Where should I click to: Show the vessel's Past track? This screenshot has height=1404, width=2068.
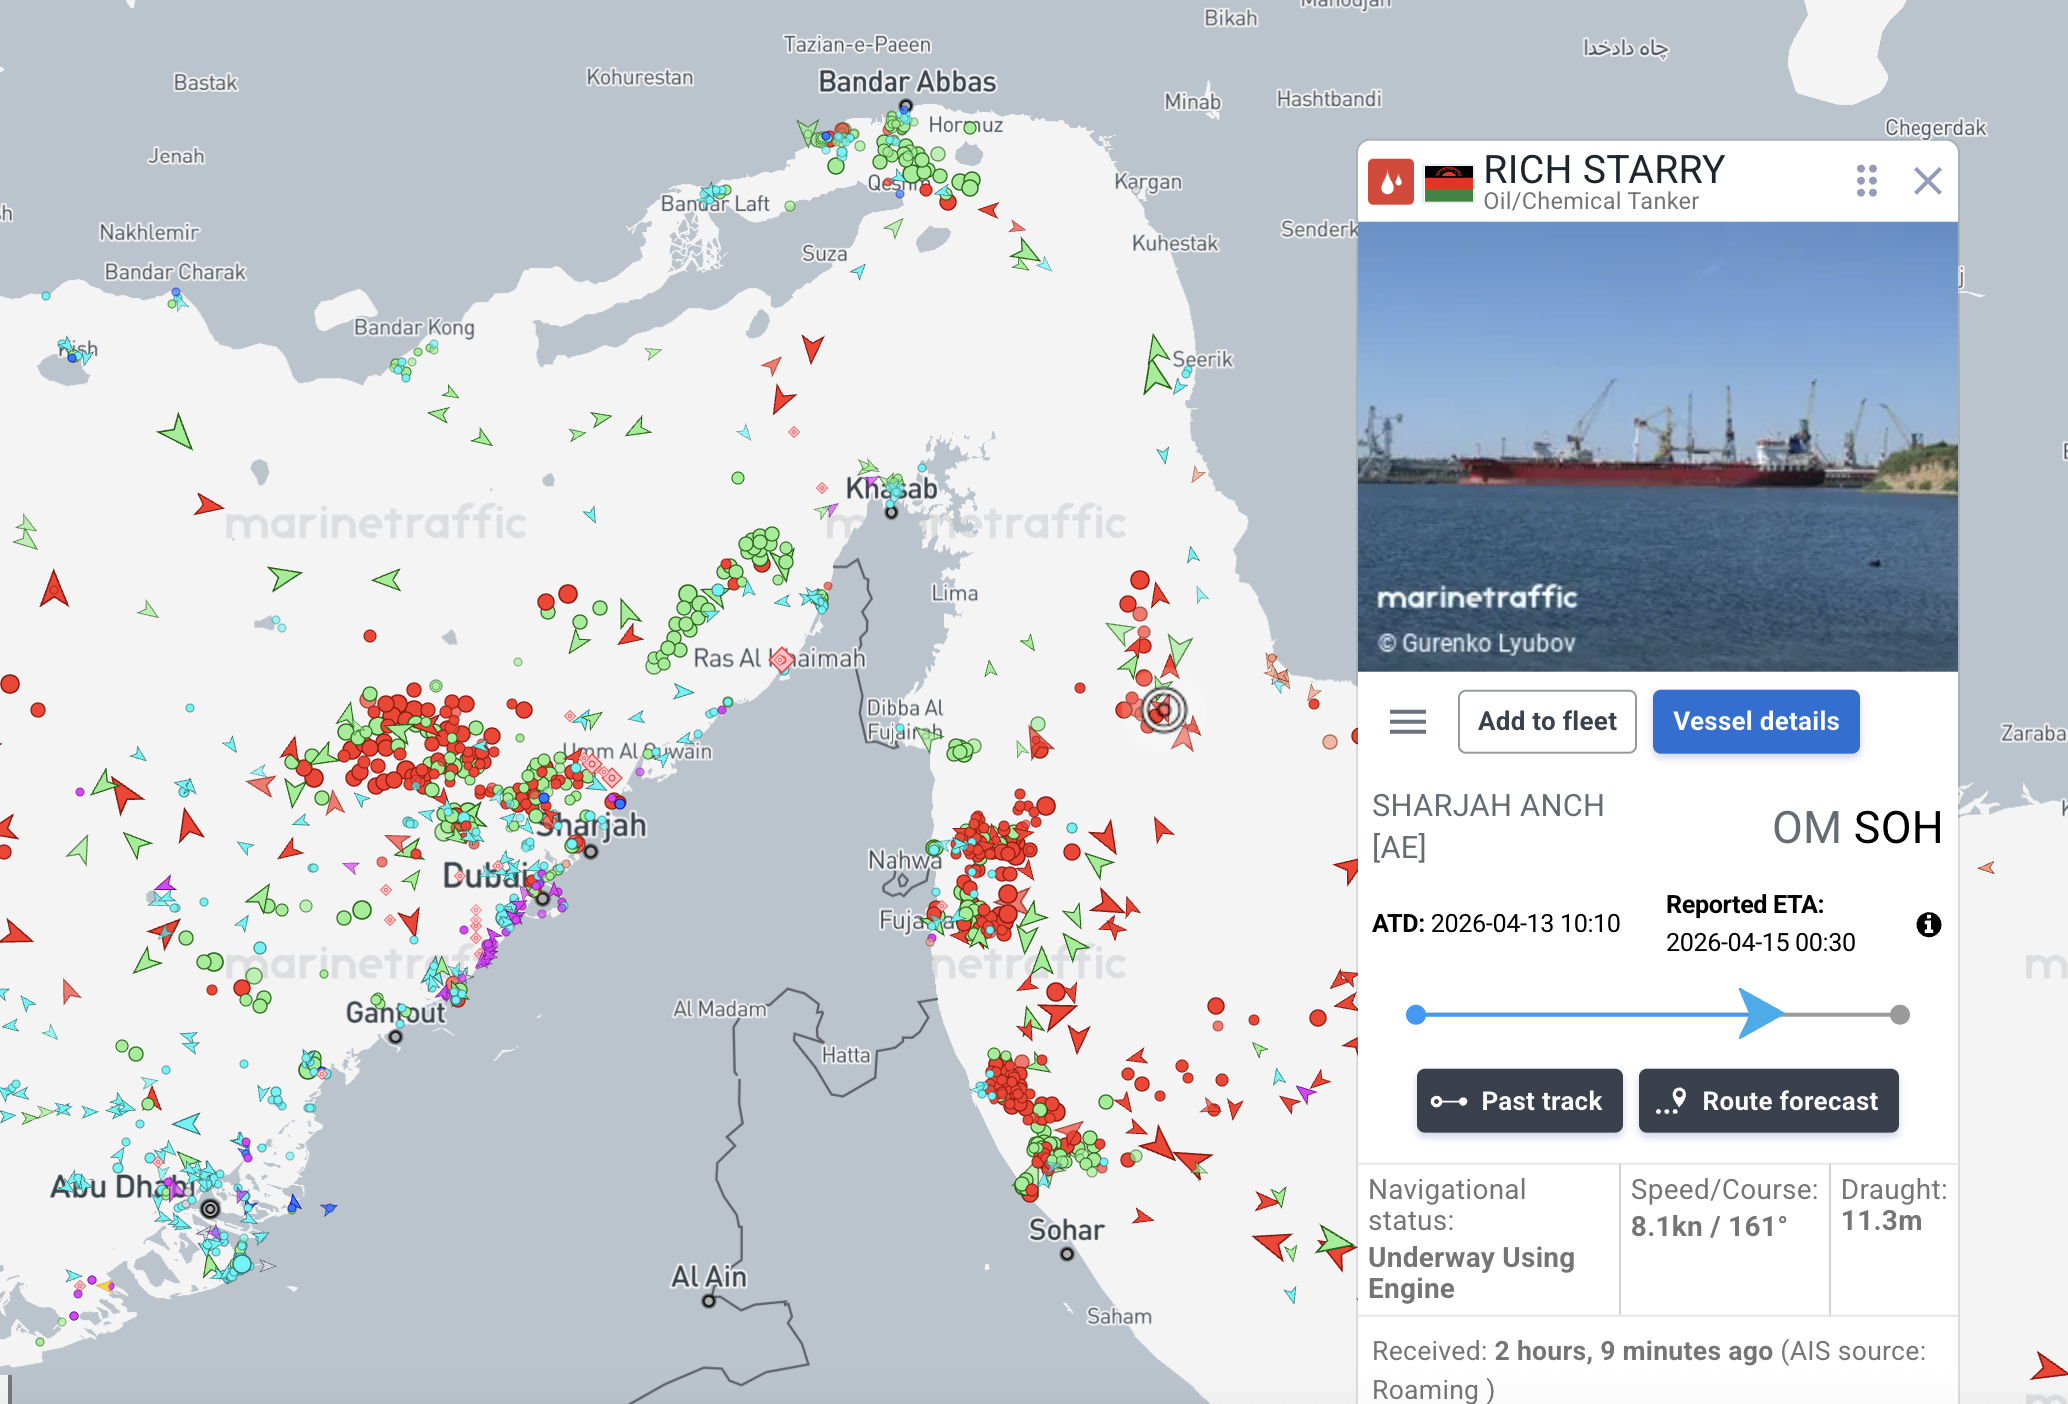pyautogui.click(x=1519, y=1101)
